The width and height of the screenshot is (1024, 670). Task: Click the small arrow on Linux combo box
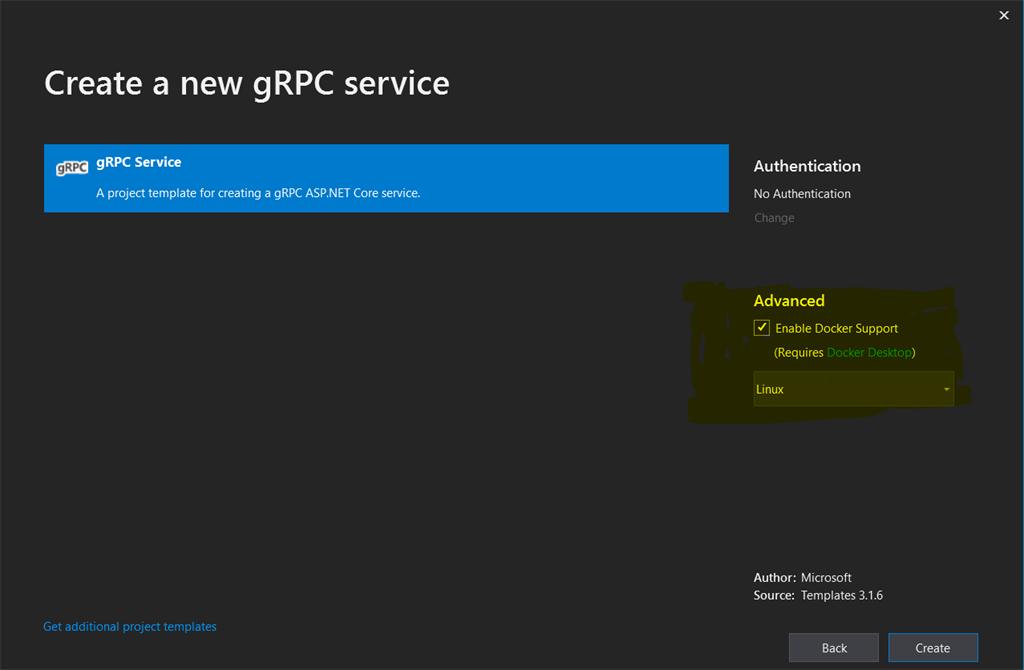click(946, 389)
